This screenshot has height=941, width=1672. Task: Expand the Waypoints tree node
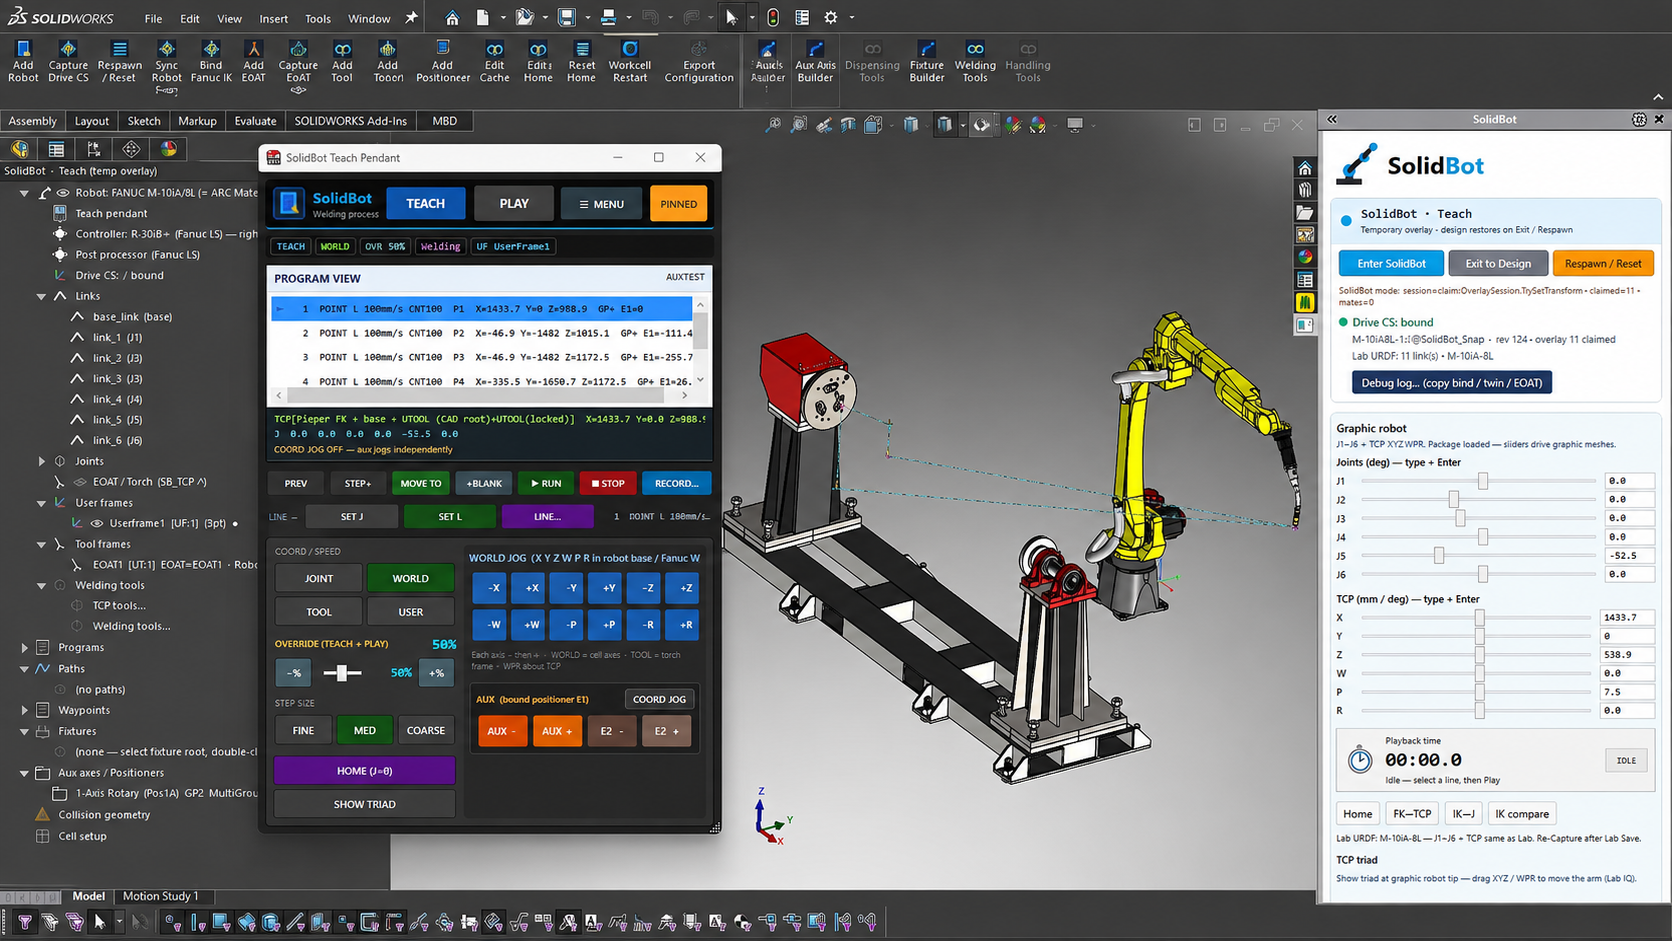(x=24, y=710)
